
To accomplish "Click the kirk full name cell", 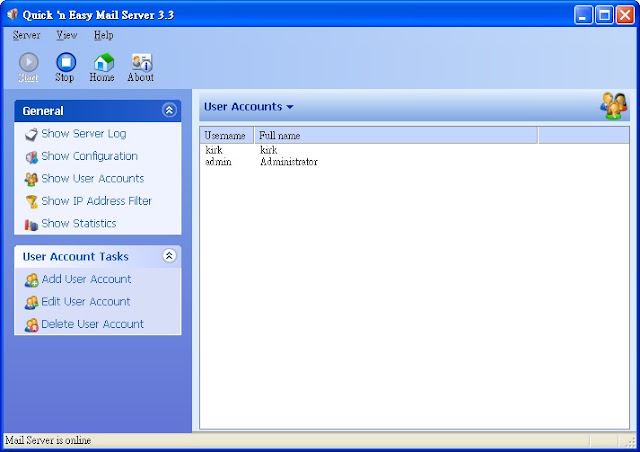I will pyautogui.click(x=269, y=150).
